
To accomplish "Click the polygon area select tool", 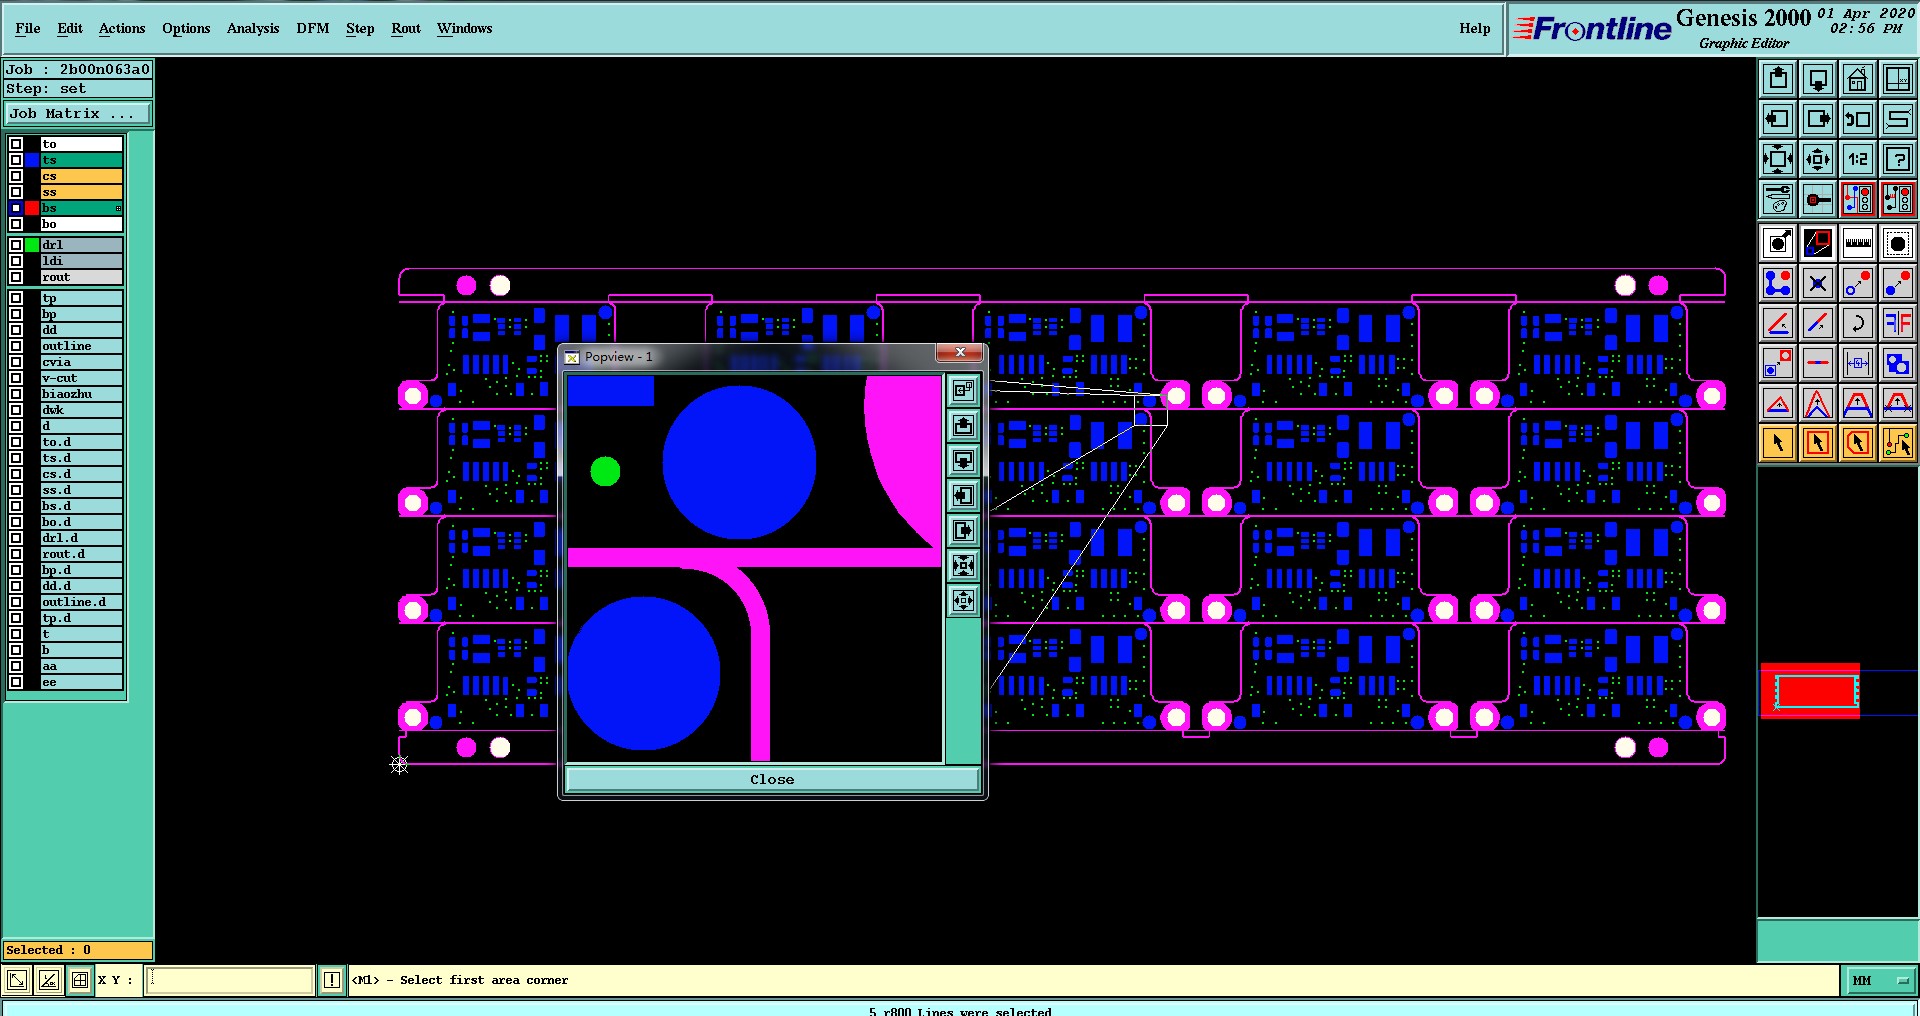I will [1858, 443].
